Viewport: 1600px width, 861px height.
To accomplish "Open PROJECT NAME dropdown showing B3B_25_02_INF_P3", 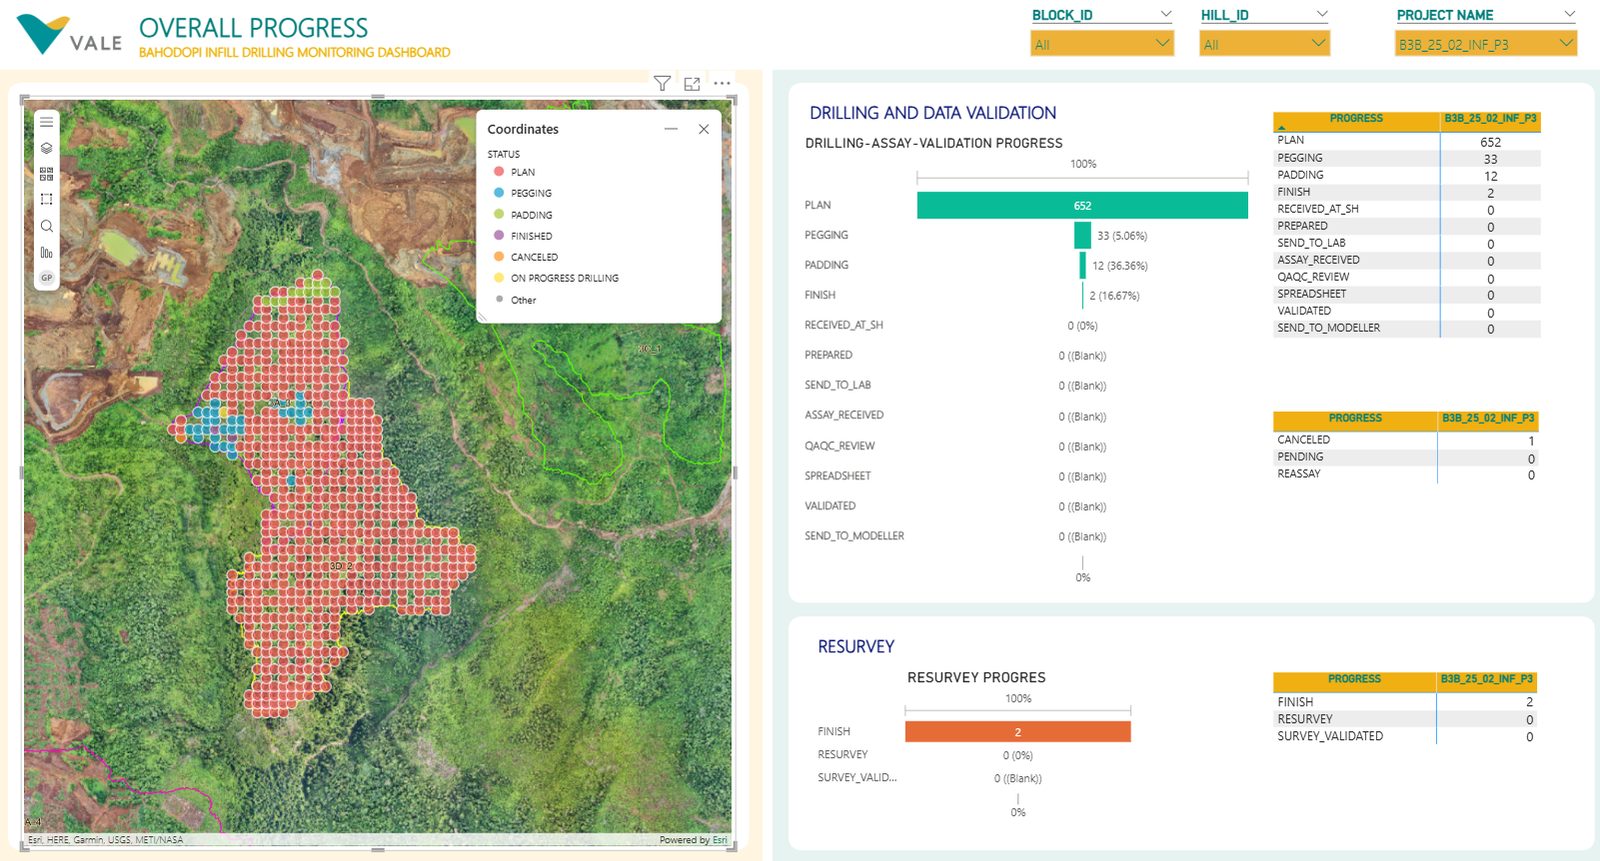I will pos(1485,44).
